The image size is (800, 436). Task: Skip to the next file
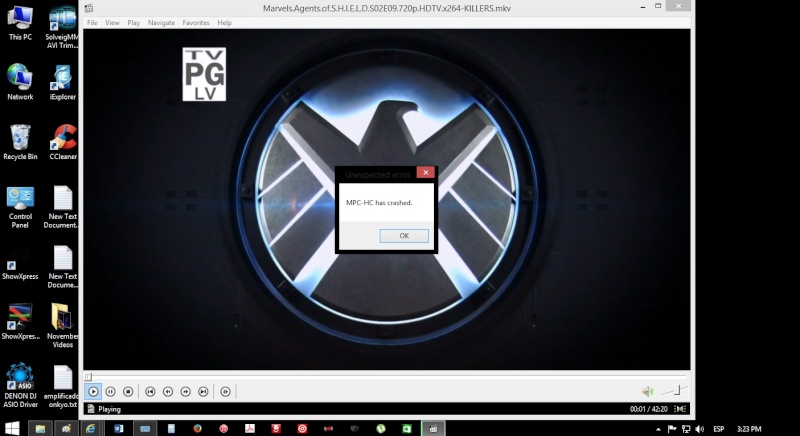[x=203, y=392]
